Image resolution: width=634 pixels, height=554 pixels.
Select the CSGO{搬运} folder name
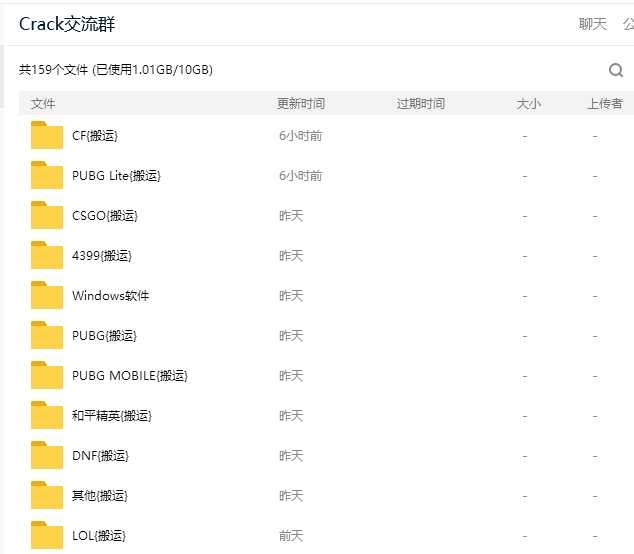click(105, 216)
